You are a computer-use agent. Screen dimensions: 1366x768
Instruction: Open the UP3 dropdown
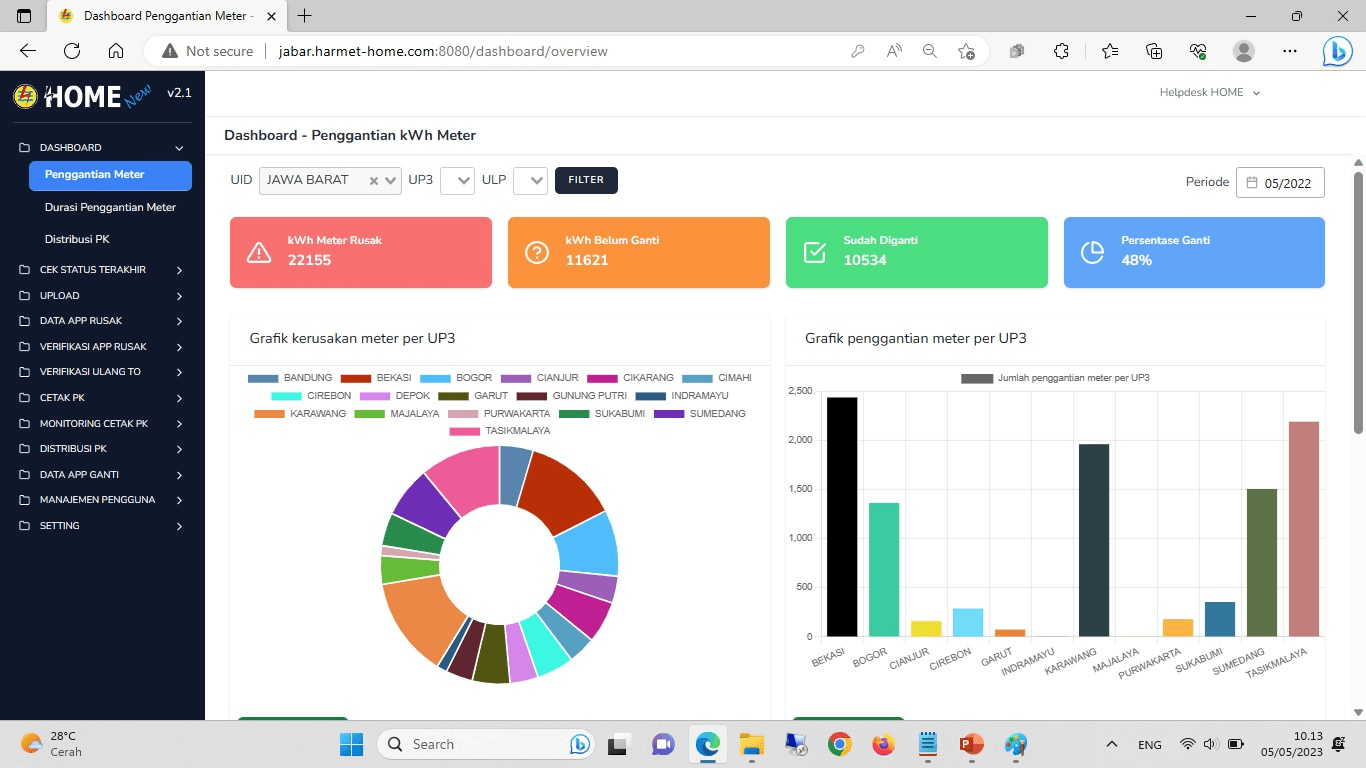[457, 181]
